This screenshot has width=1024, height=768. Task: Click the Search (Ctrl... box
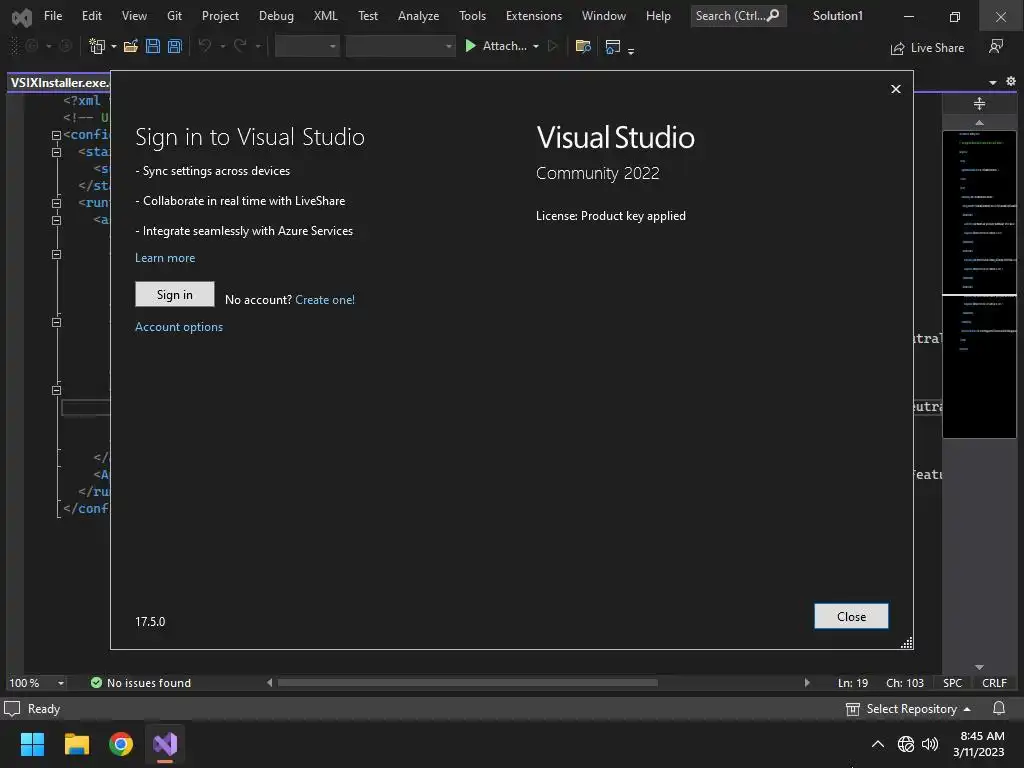[738, 16]
